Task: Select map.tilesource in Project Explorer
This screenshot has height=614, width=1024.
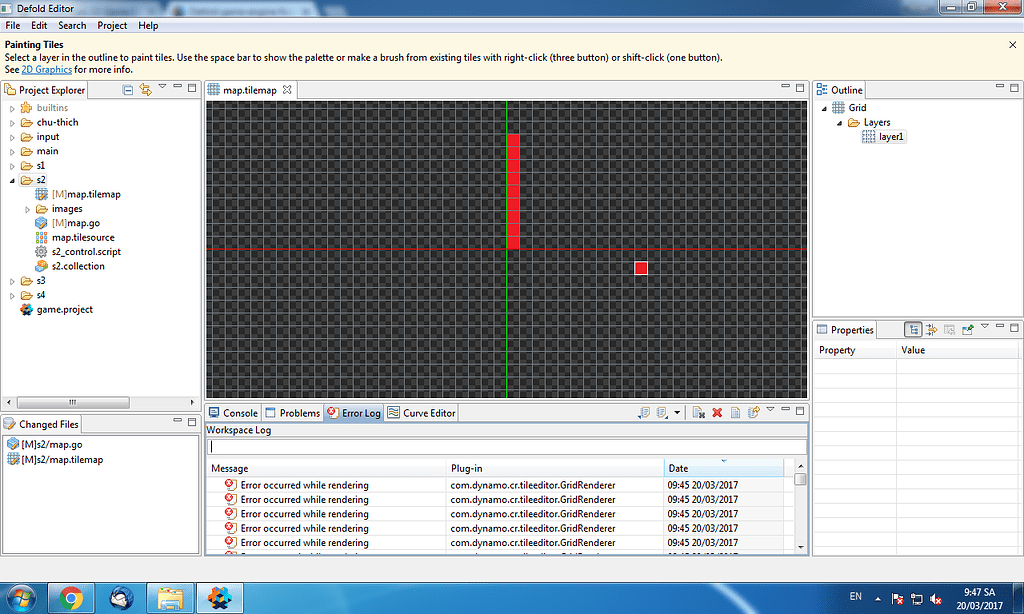Action: pyautogui.click(x=83, y=237)
